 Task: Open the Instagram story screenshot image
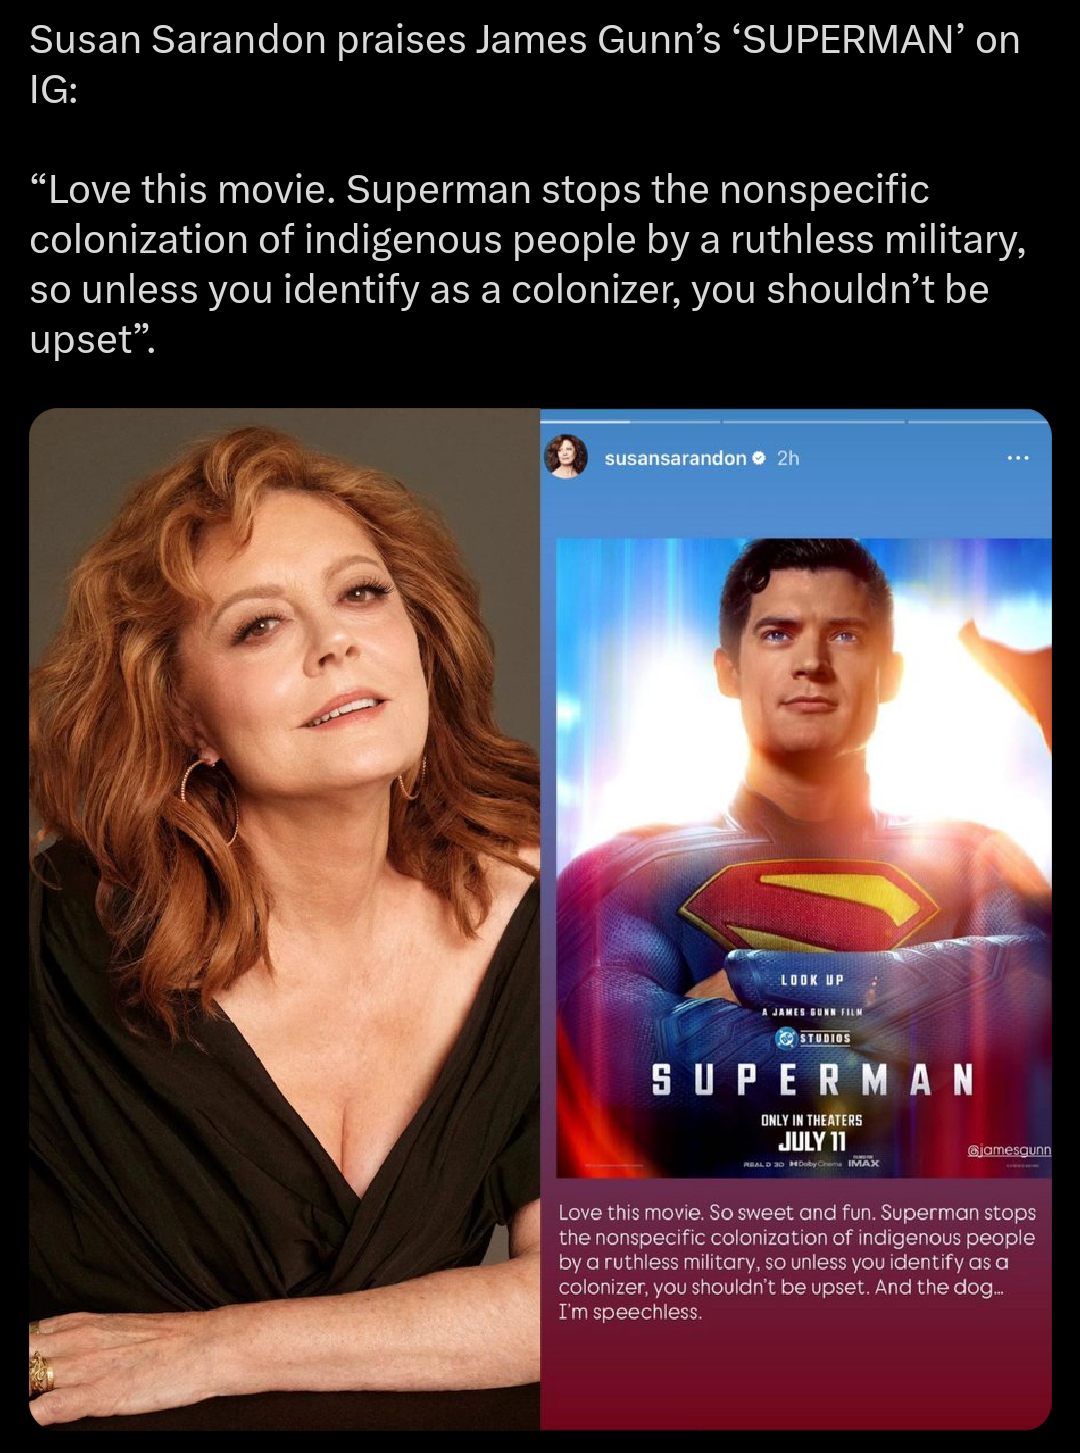[x=796, y=918]
